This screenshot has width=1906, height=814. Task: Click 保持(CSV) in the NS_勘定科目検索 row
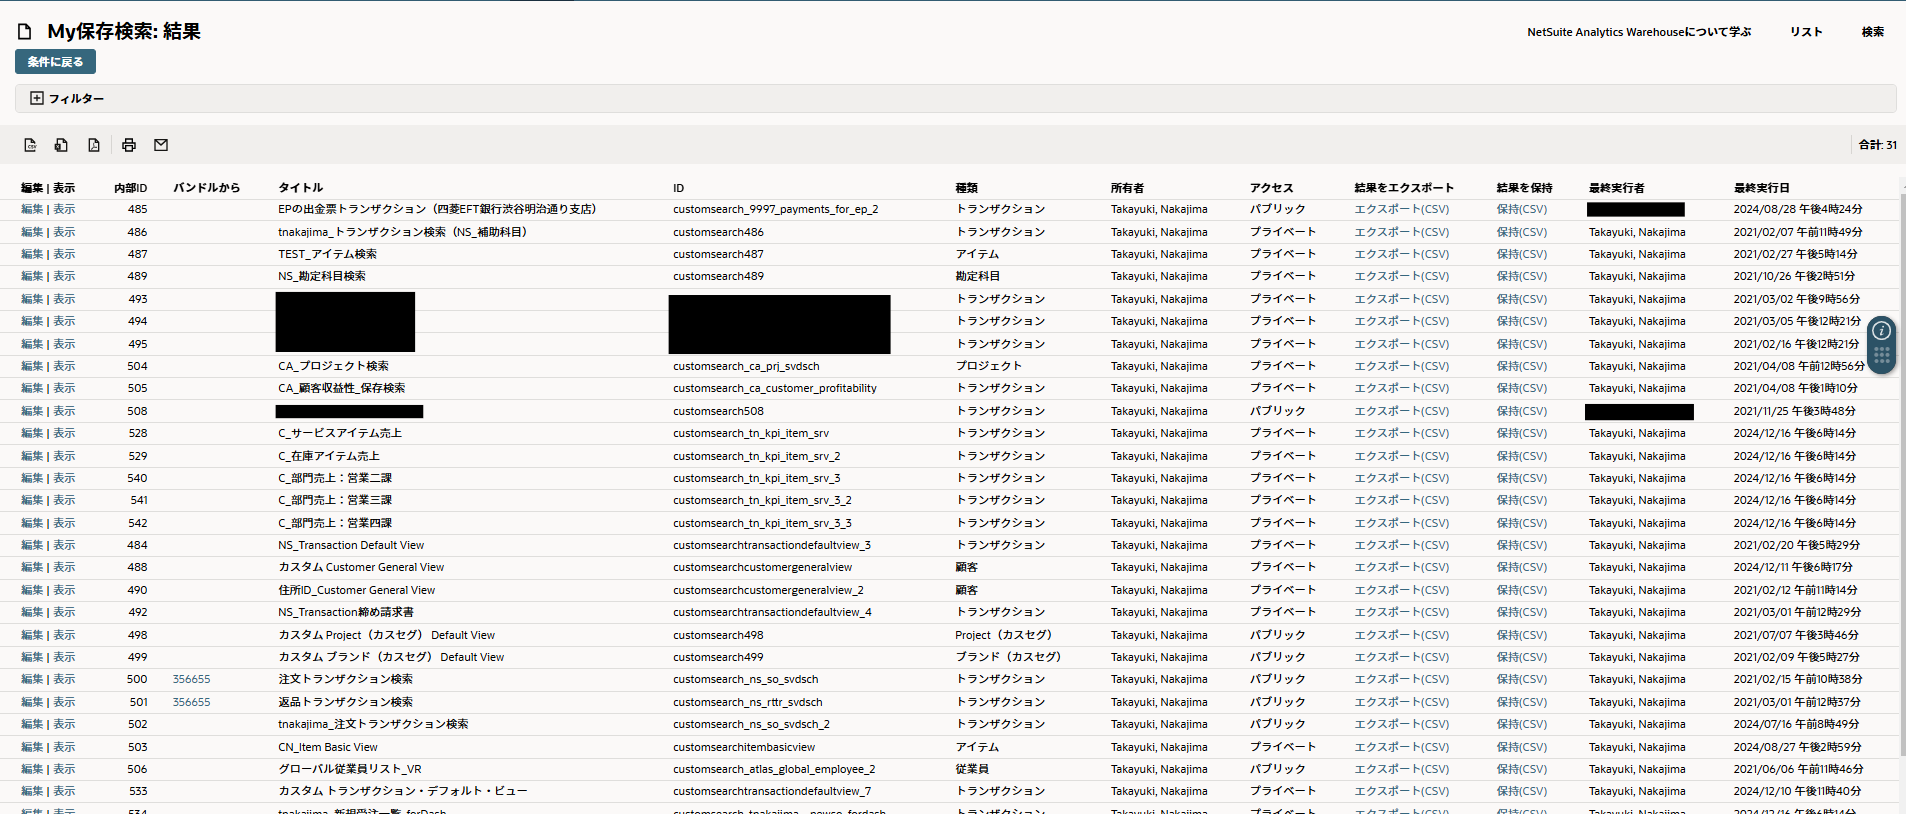[1522, 276]
